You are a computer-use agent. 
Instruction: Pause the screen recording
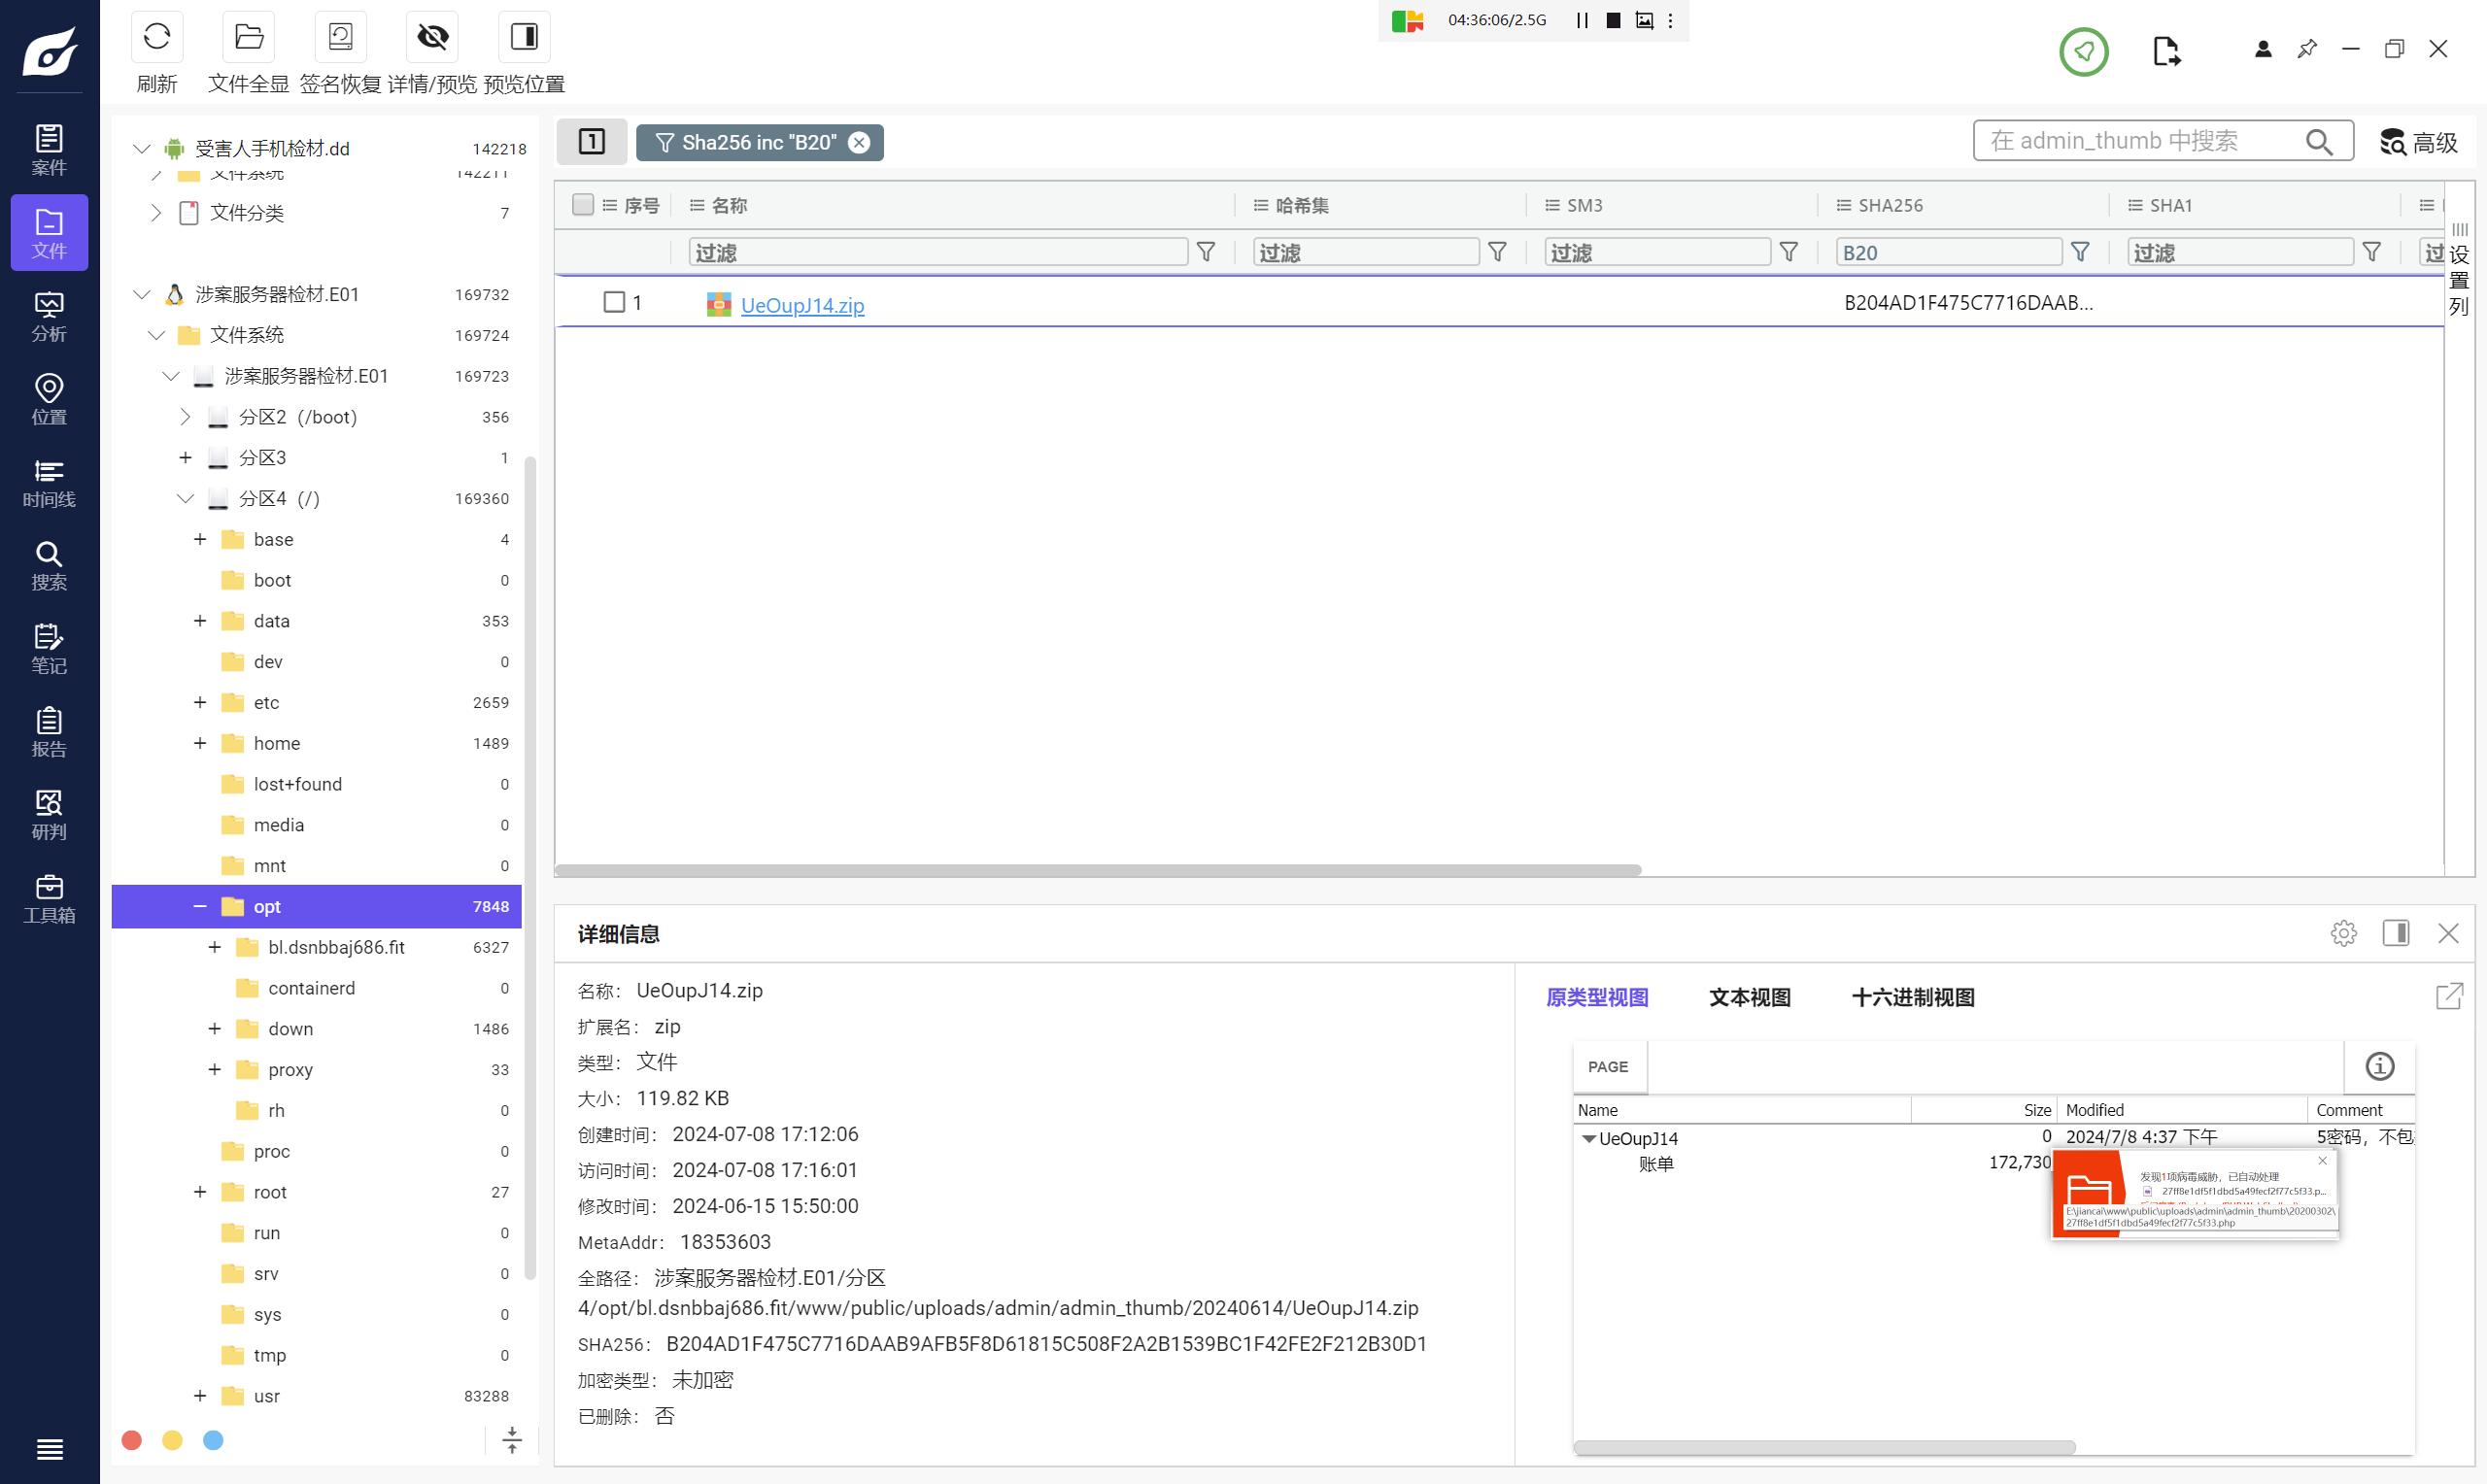[1582, 20]
